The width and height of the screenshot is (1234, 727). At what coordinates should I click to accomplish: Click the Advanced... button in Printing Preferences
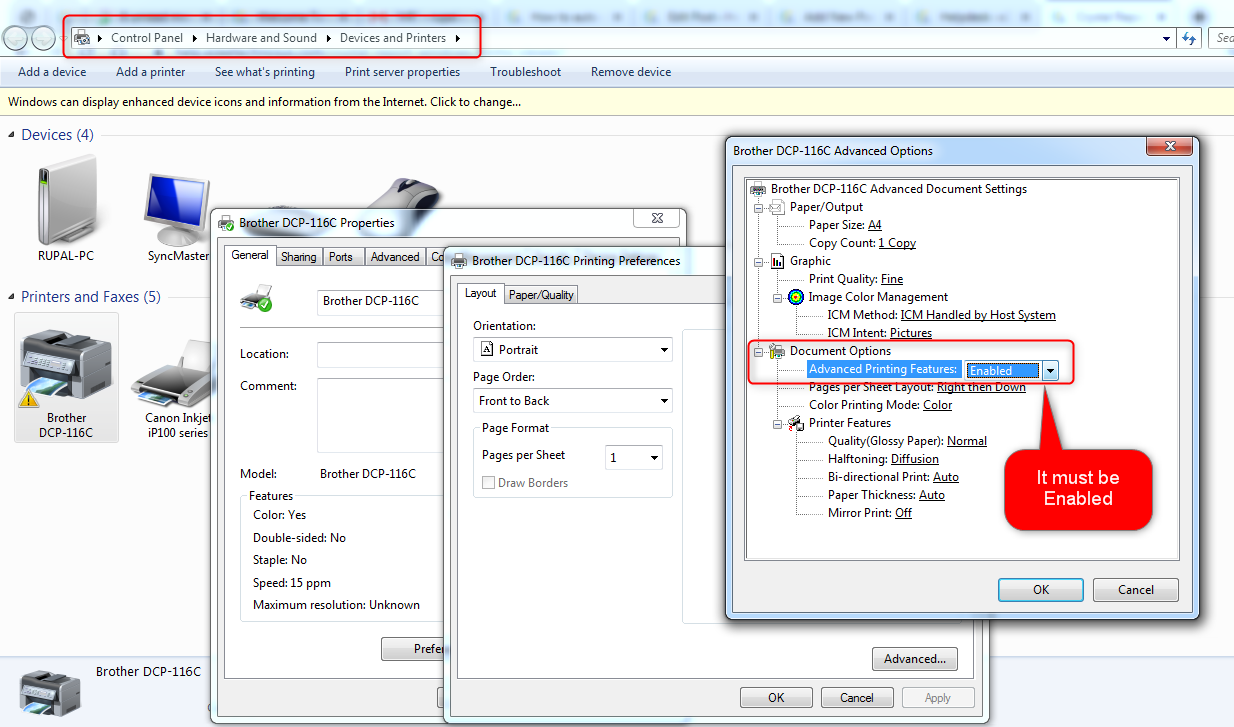tap(915, 659)
